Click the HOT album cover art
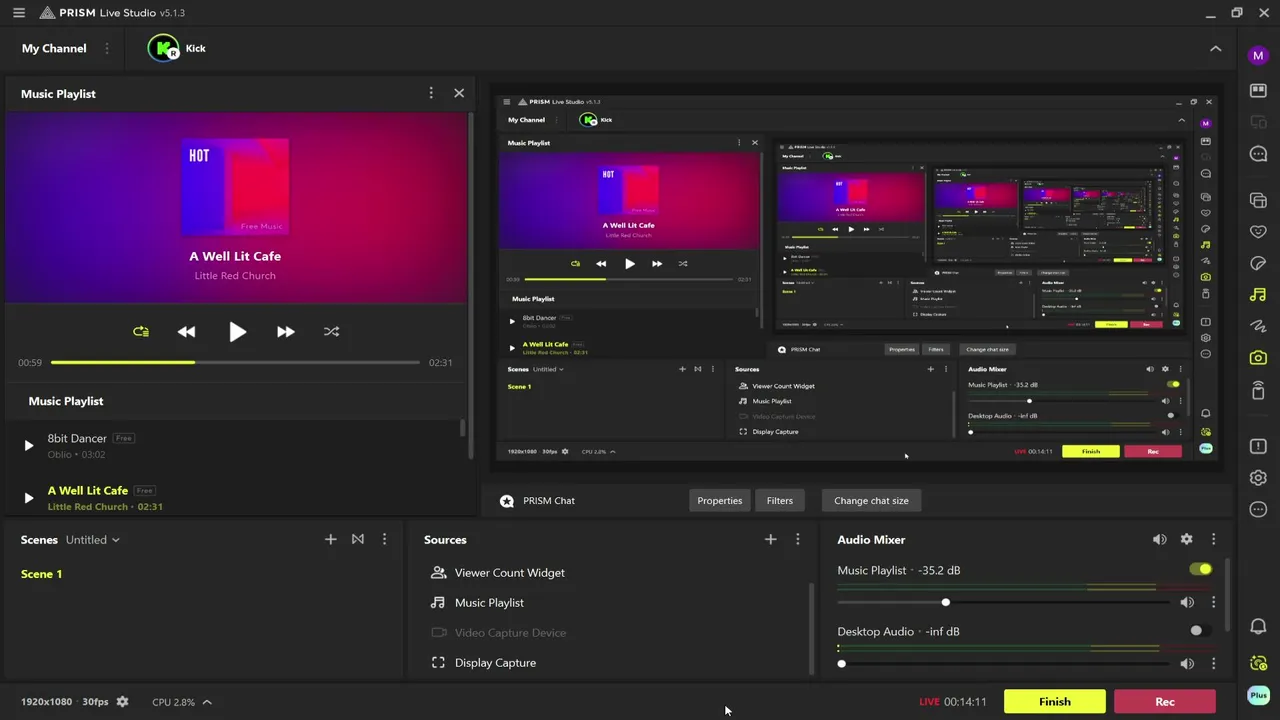This screenshot has width=1280, height=720. coord(235,187)
